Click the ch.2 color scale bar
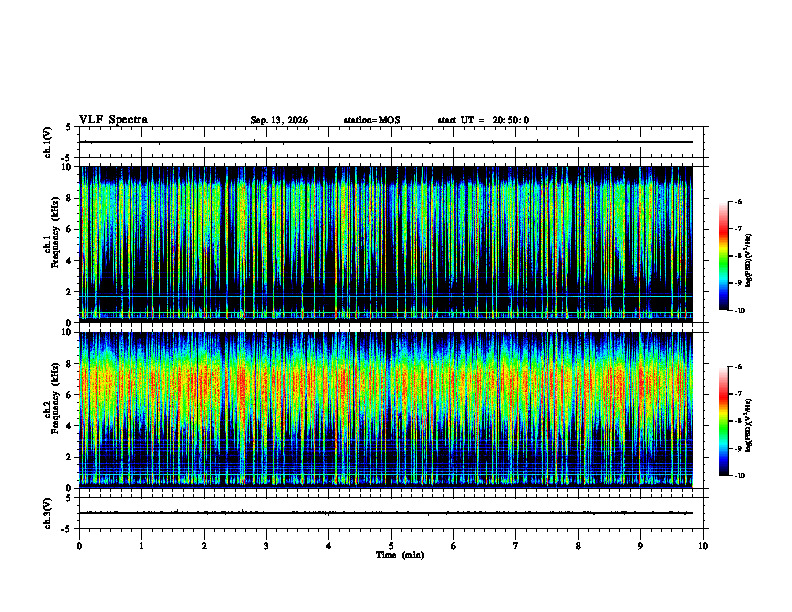This screenshot has height=612, width=792. pyautogui.click(x=723, y=421)
